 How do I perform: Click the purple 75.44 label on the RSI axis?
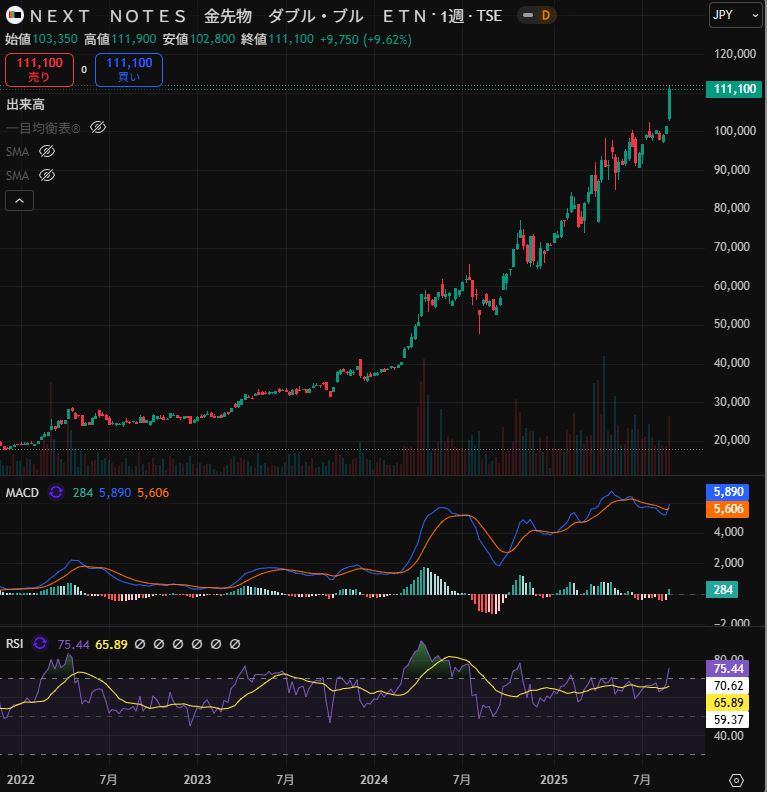pyautogui.click(x=728, y=669)
